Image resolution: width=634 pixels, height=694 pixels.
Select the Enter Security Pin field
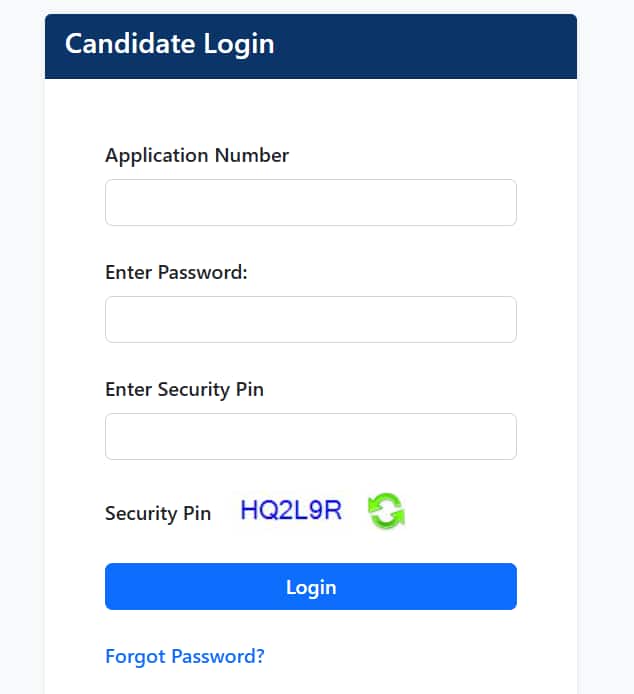click(310, 437)
